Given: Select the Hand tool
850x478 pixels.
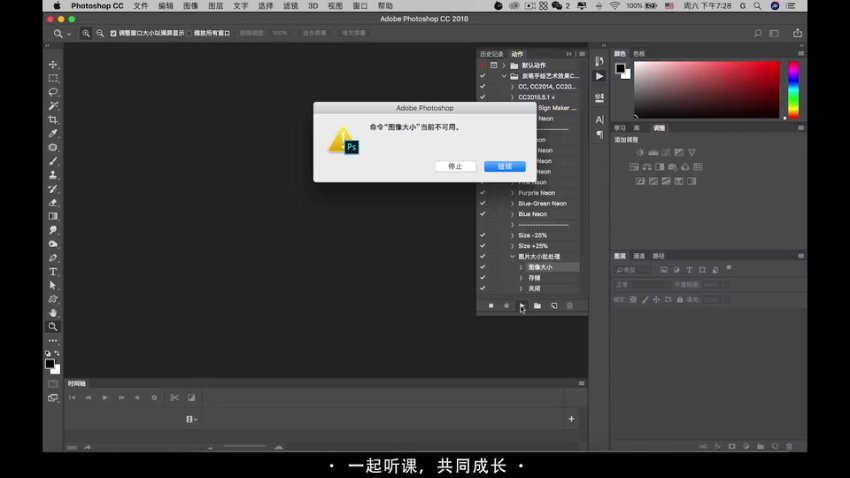Looking at the screenshot, I should pyautogui.click(x=53, y=313).
